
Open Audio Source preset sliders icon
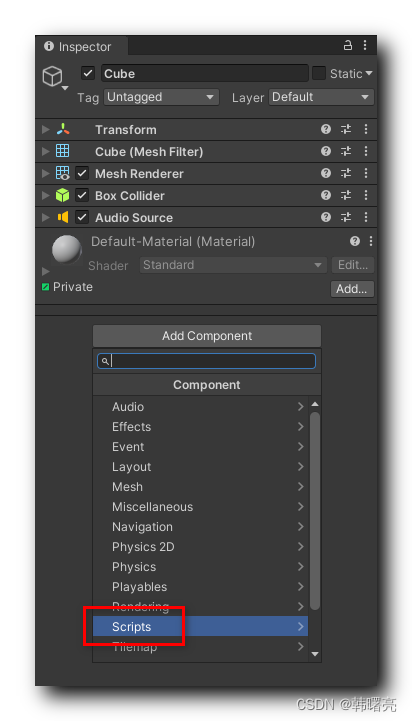(346, 217)
